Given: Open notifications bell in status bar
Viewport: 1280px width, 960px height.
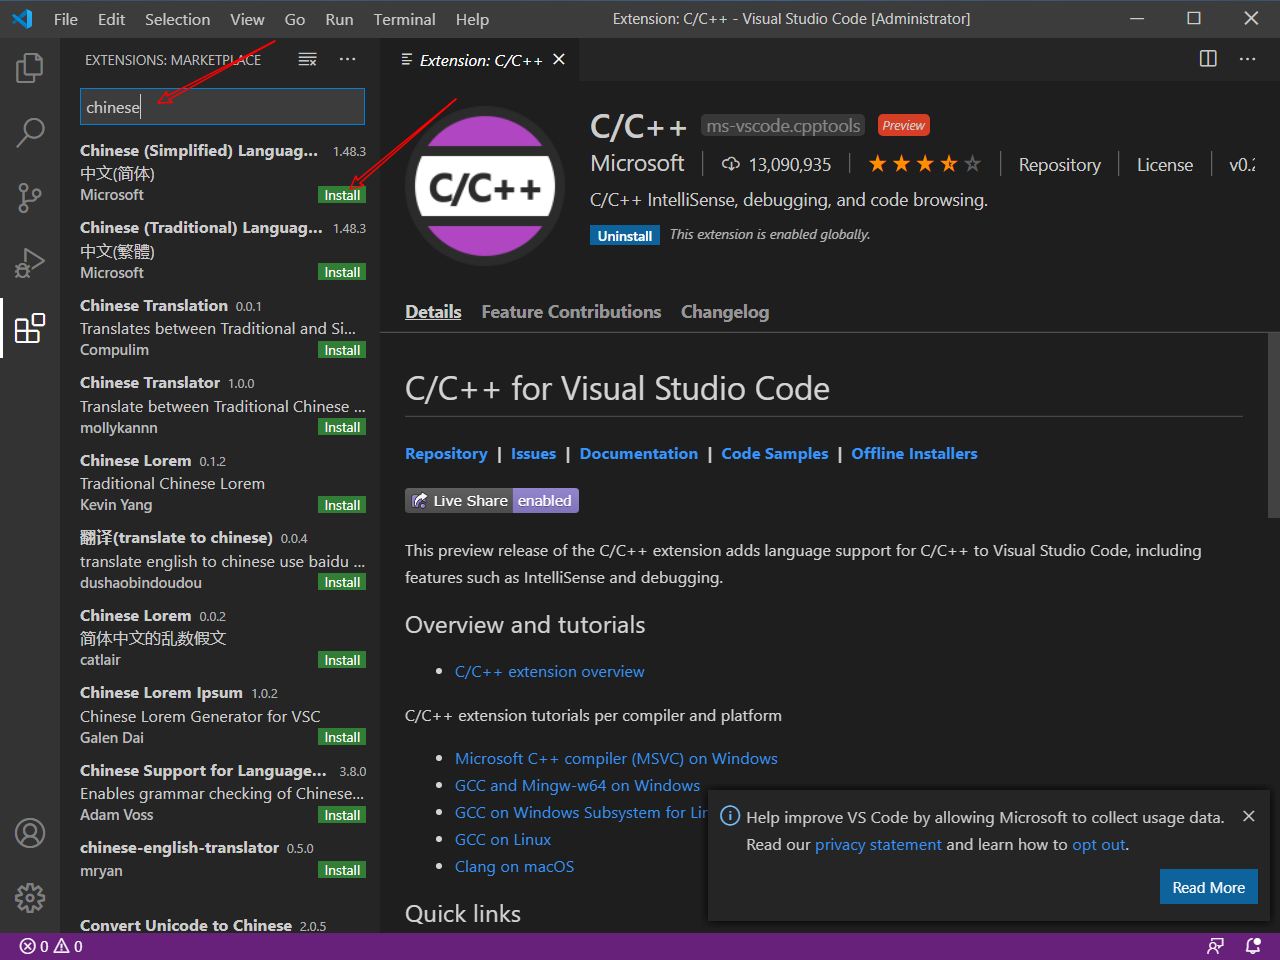Looking at the screenshot, I should point(1253,946).
